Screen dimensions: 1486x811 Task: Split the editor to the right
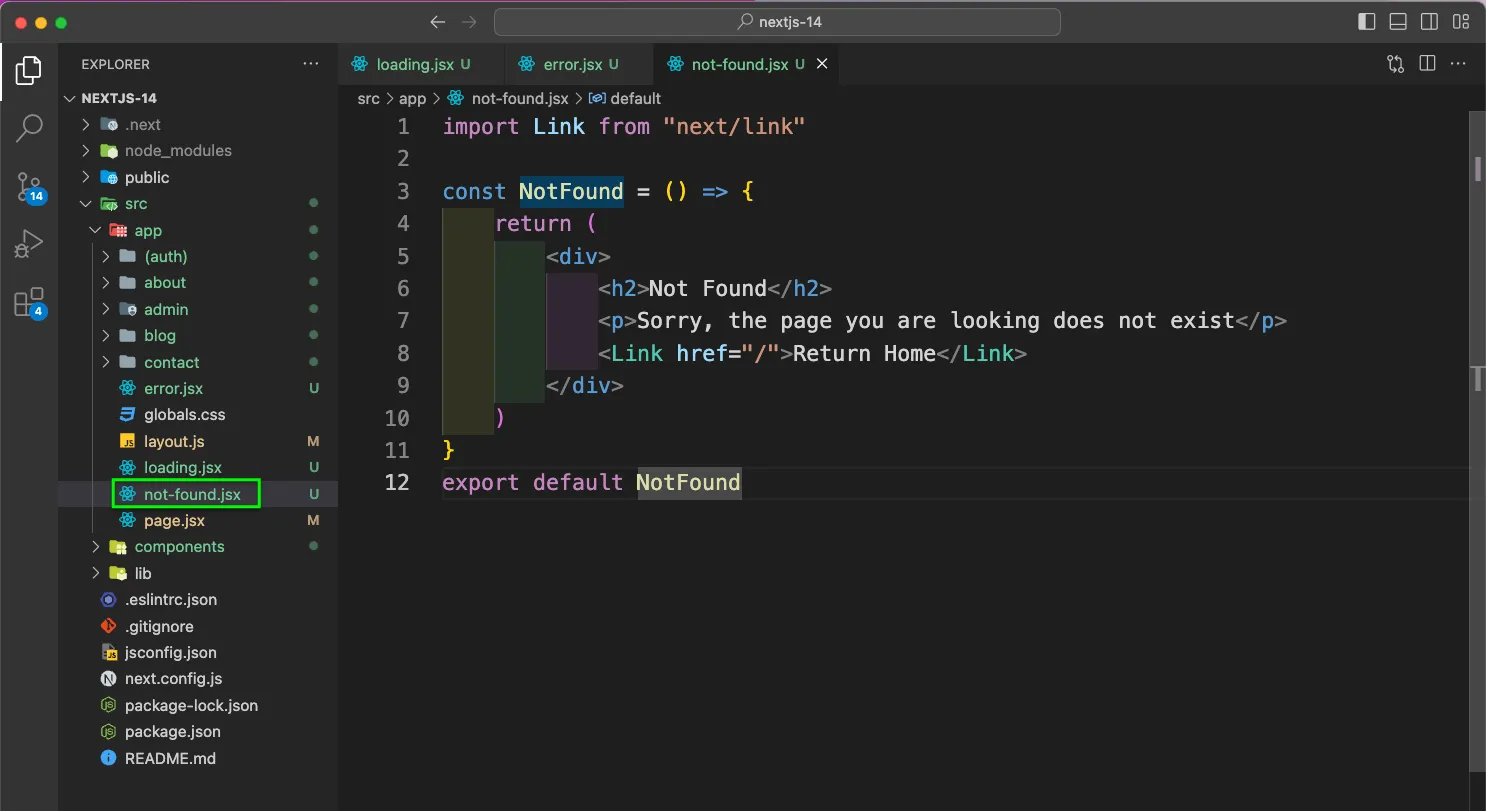tap(1427, 64)
